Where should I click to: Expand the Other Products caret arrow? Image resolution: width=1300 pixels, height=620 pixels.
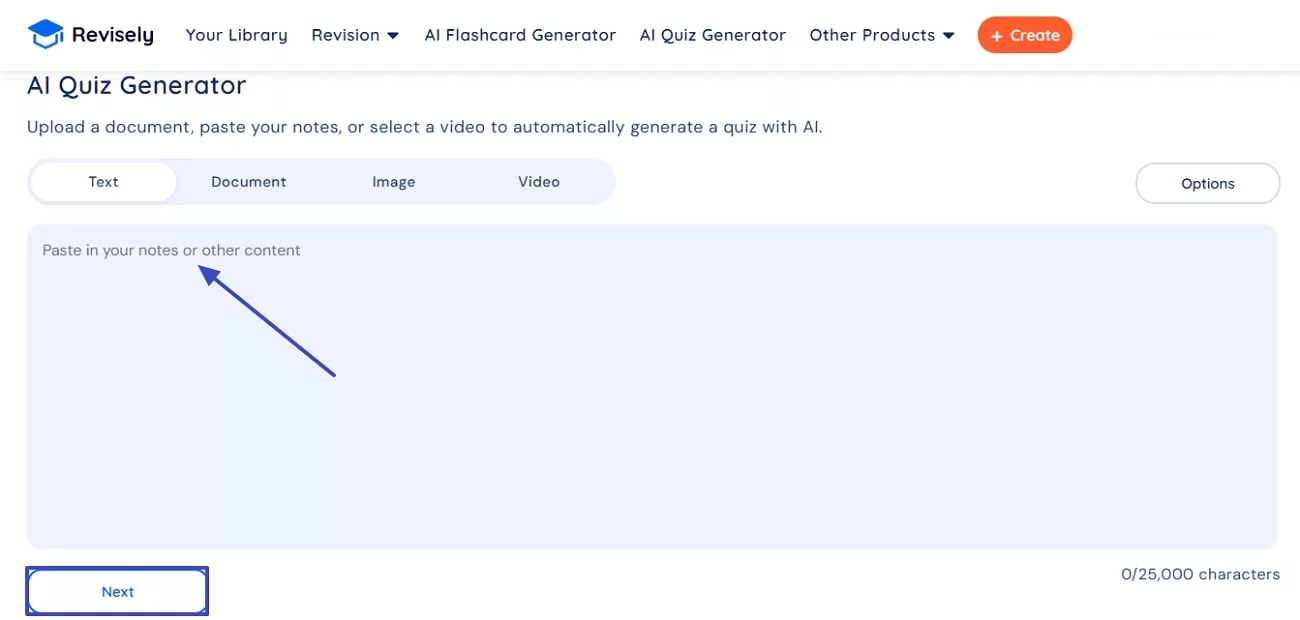coord(949,36)
